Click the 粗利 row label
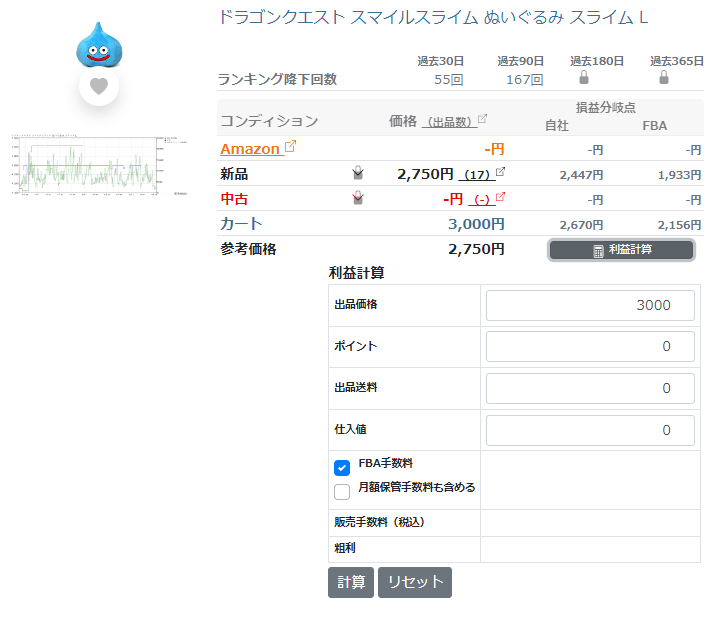The height and width of the screenshot is (619, 721). [345, 548]
